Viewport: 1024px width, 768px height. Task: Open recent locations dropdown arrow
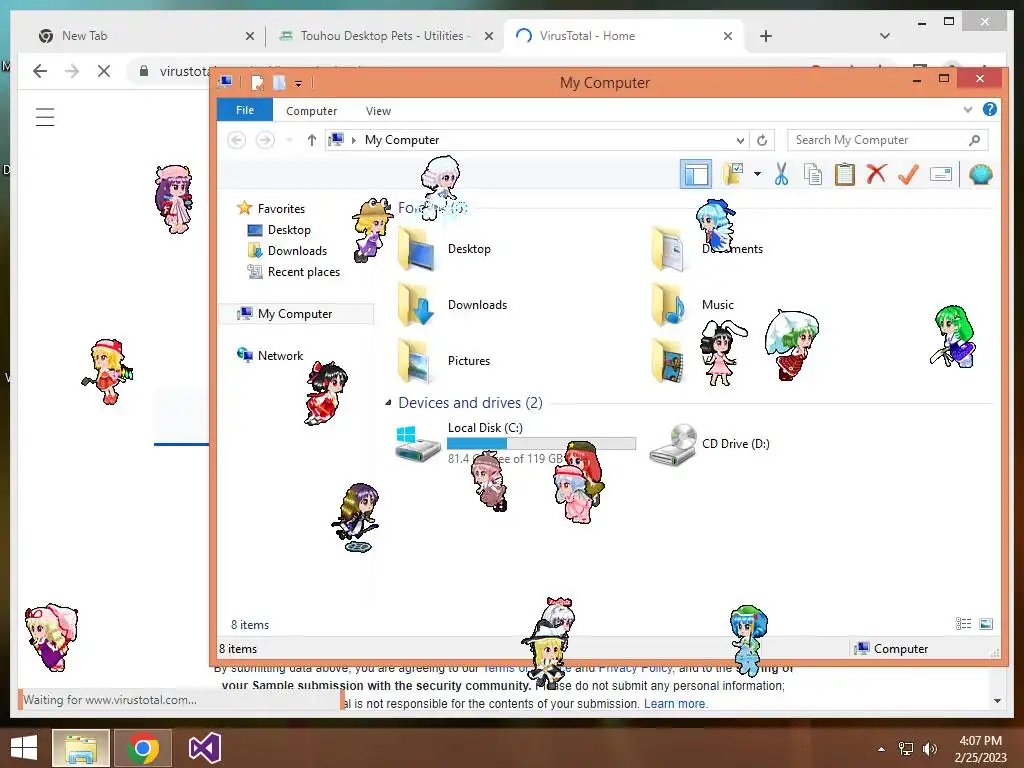click(289, 140)
